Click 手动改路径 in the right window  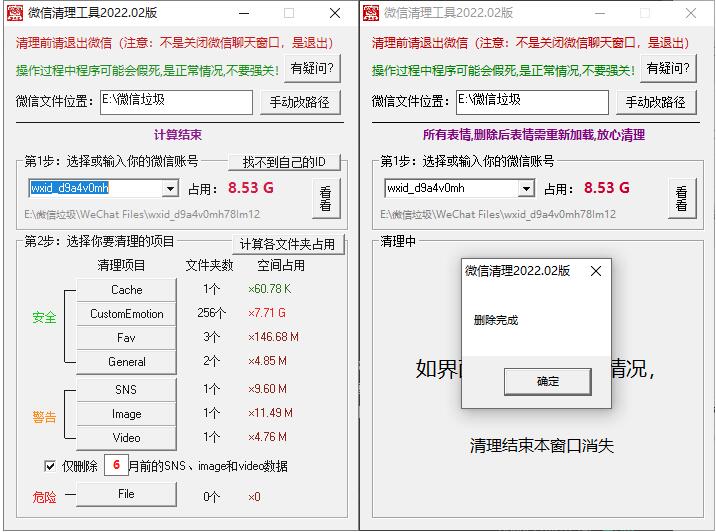656,102
